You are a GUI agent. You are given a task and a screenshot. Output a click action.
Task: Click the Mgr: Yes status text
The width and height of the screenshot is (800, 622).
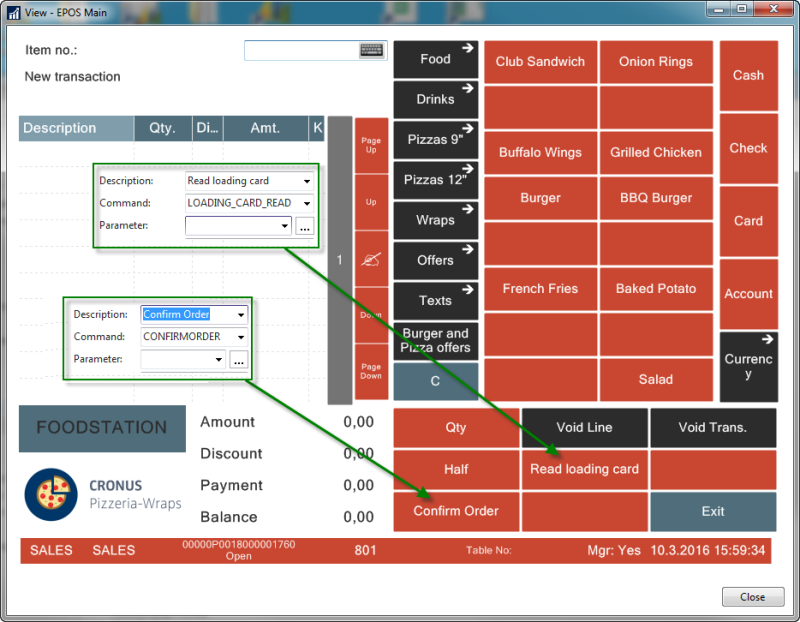[614, 551]
